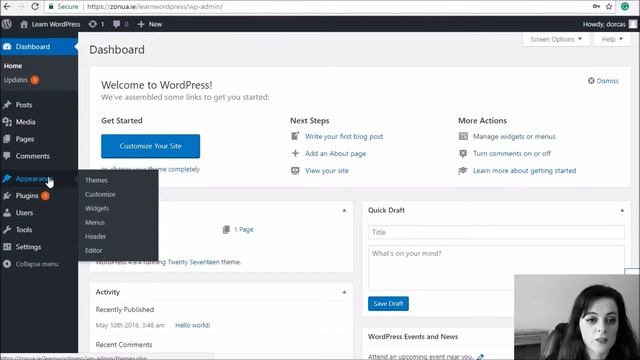Click Howdy, dorcas account menu
This screenshot has width=640, height=360.
tap(609, 24)
